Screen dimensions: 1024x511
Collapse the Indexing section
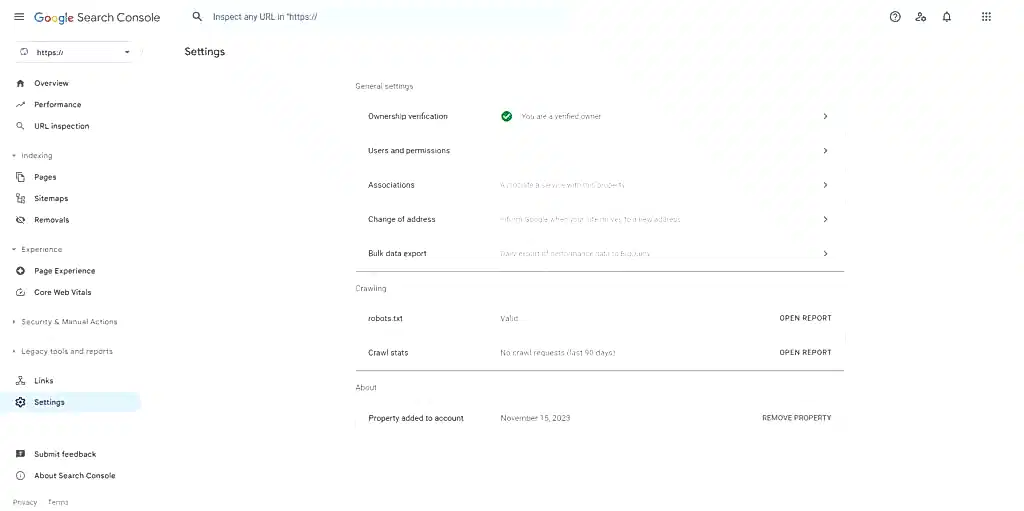coord(36,156)
